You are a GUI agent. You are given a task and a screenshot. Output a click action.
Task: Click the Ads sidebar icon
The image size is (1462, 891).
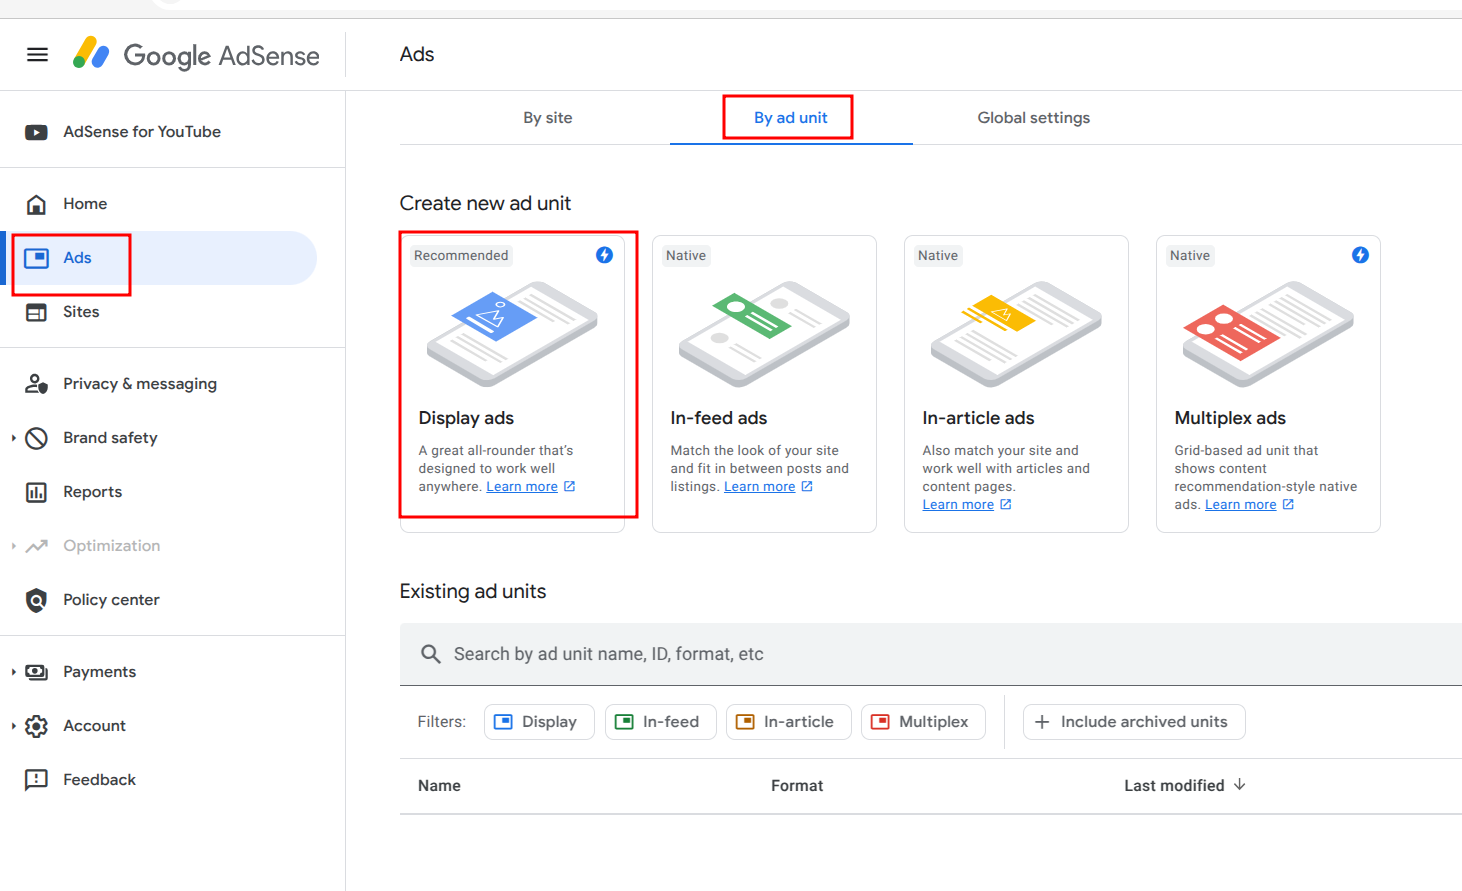36,258
